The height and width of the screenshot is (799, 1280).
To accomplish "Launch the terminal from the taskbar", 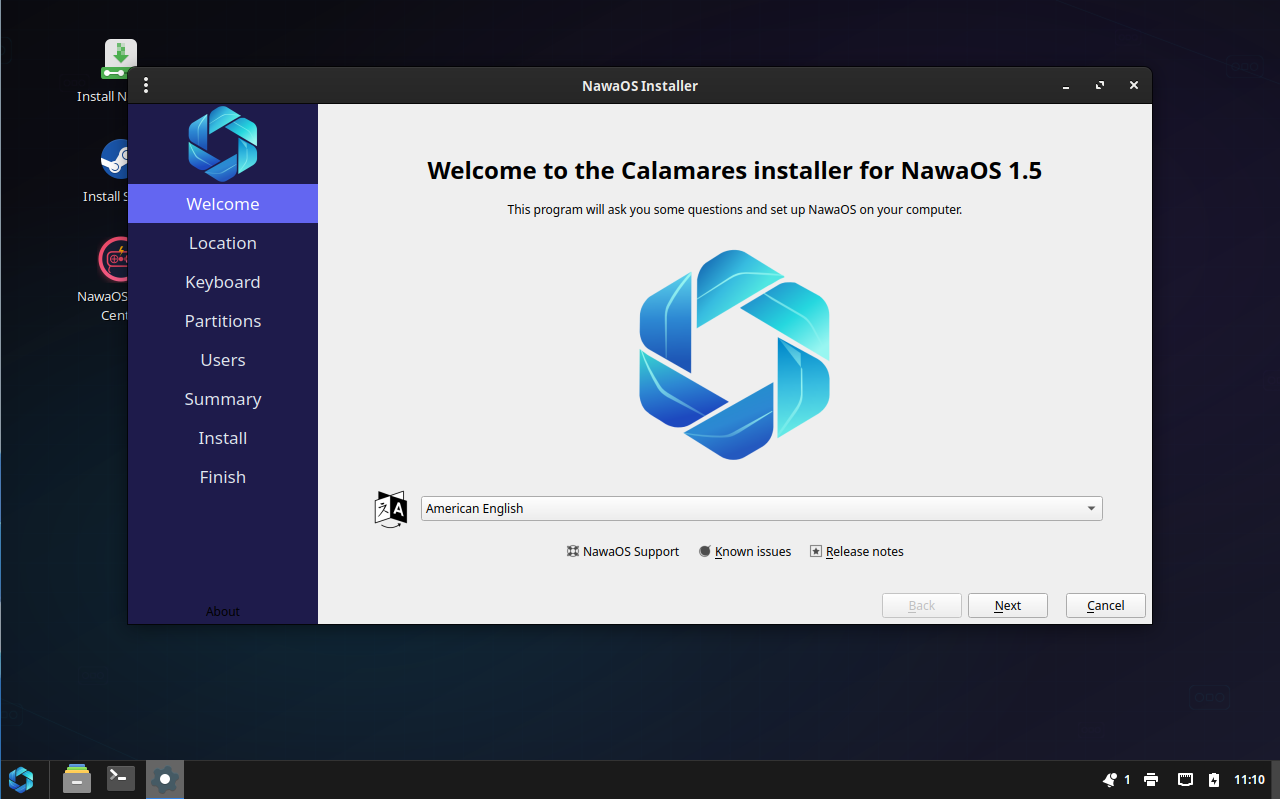I will pyautogui.click(x=120, y=779).
